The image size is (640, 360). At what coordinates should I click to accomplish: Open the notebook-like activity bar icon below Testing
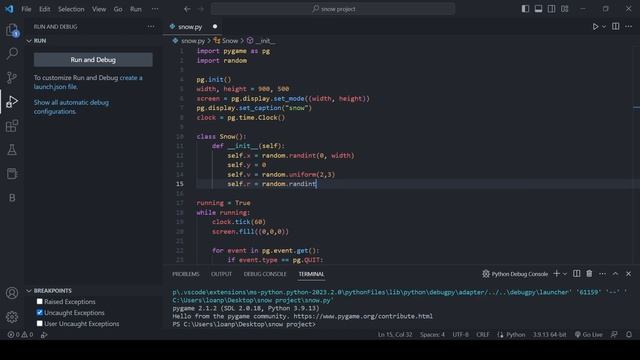click(x=12, y=174)
